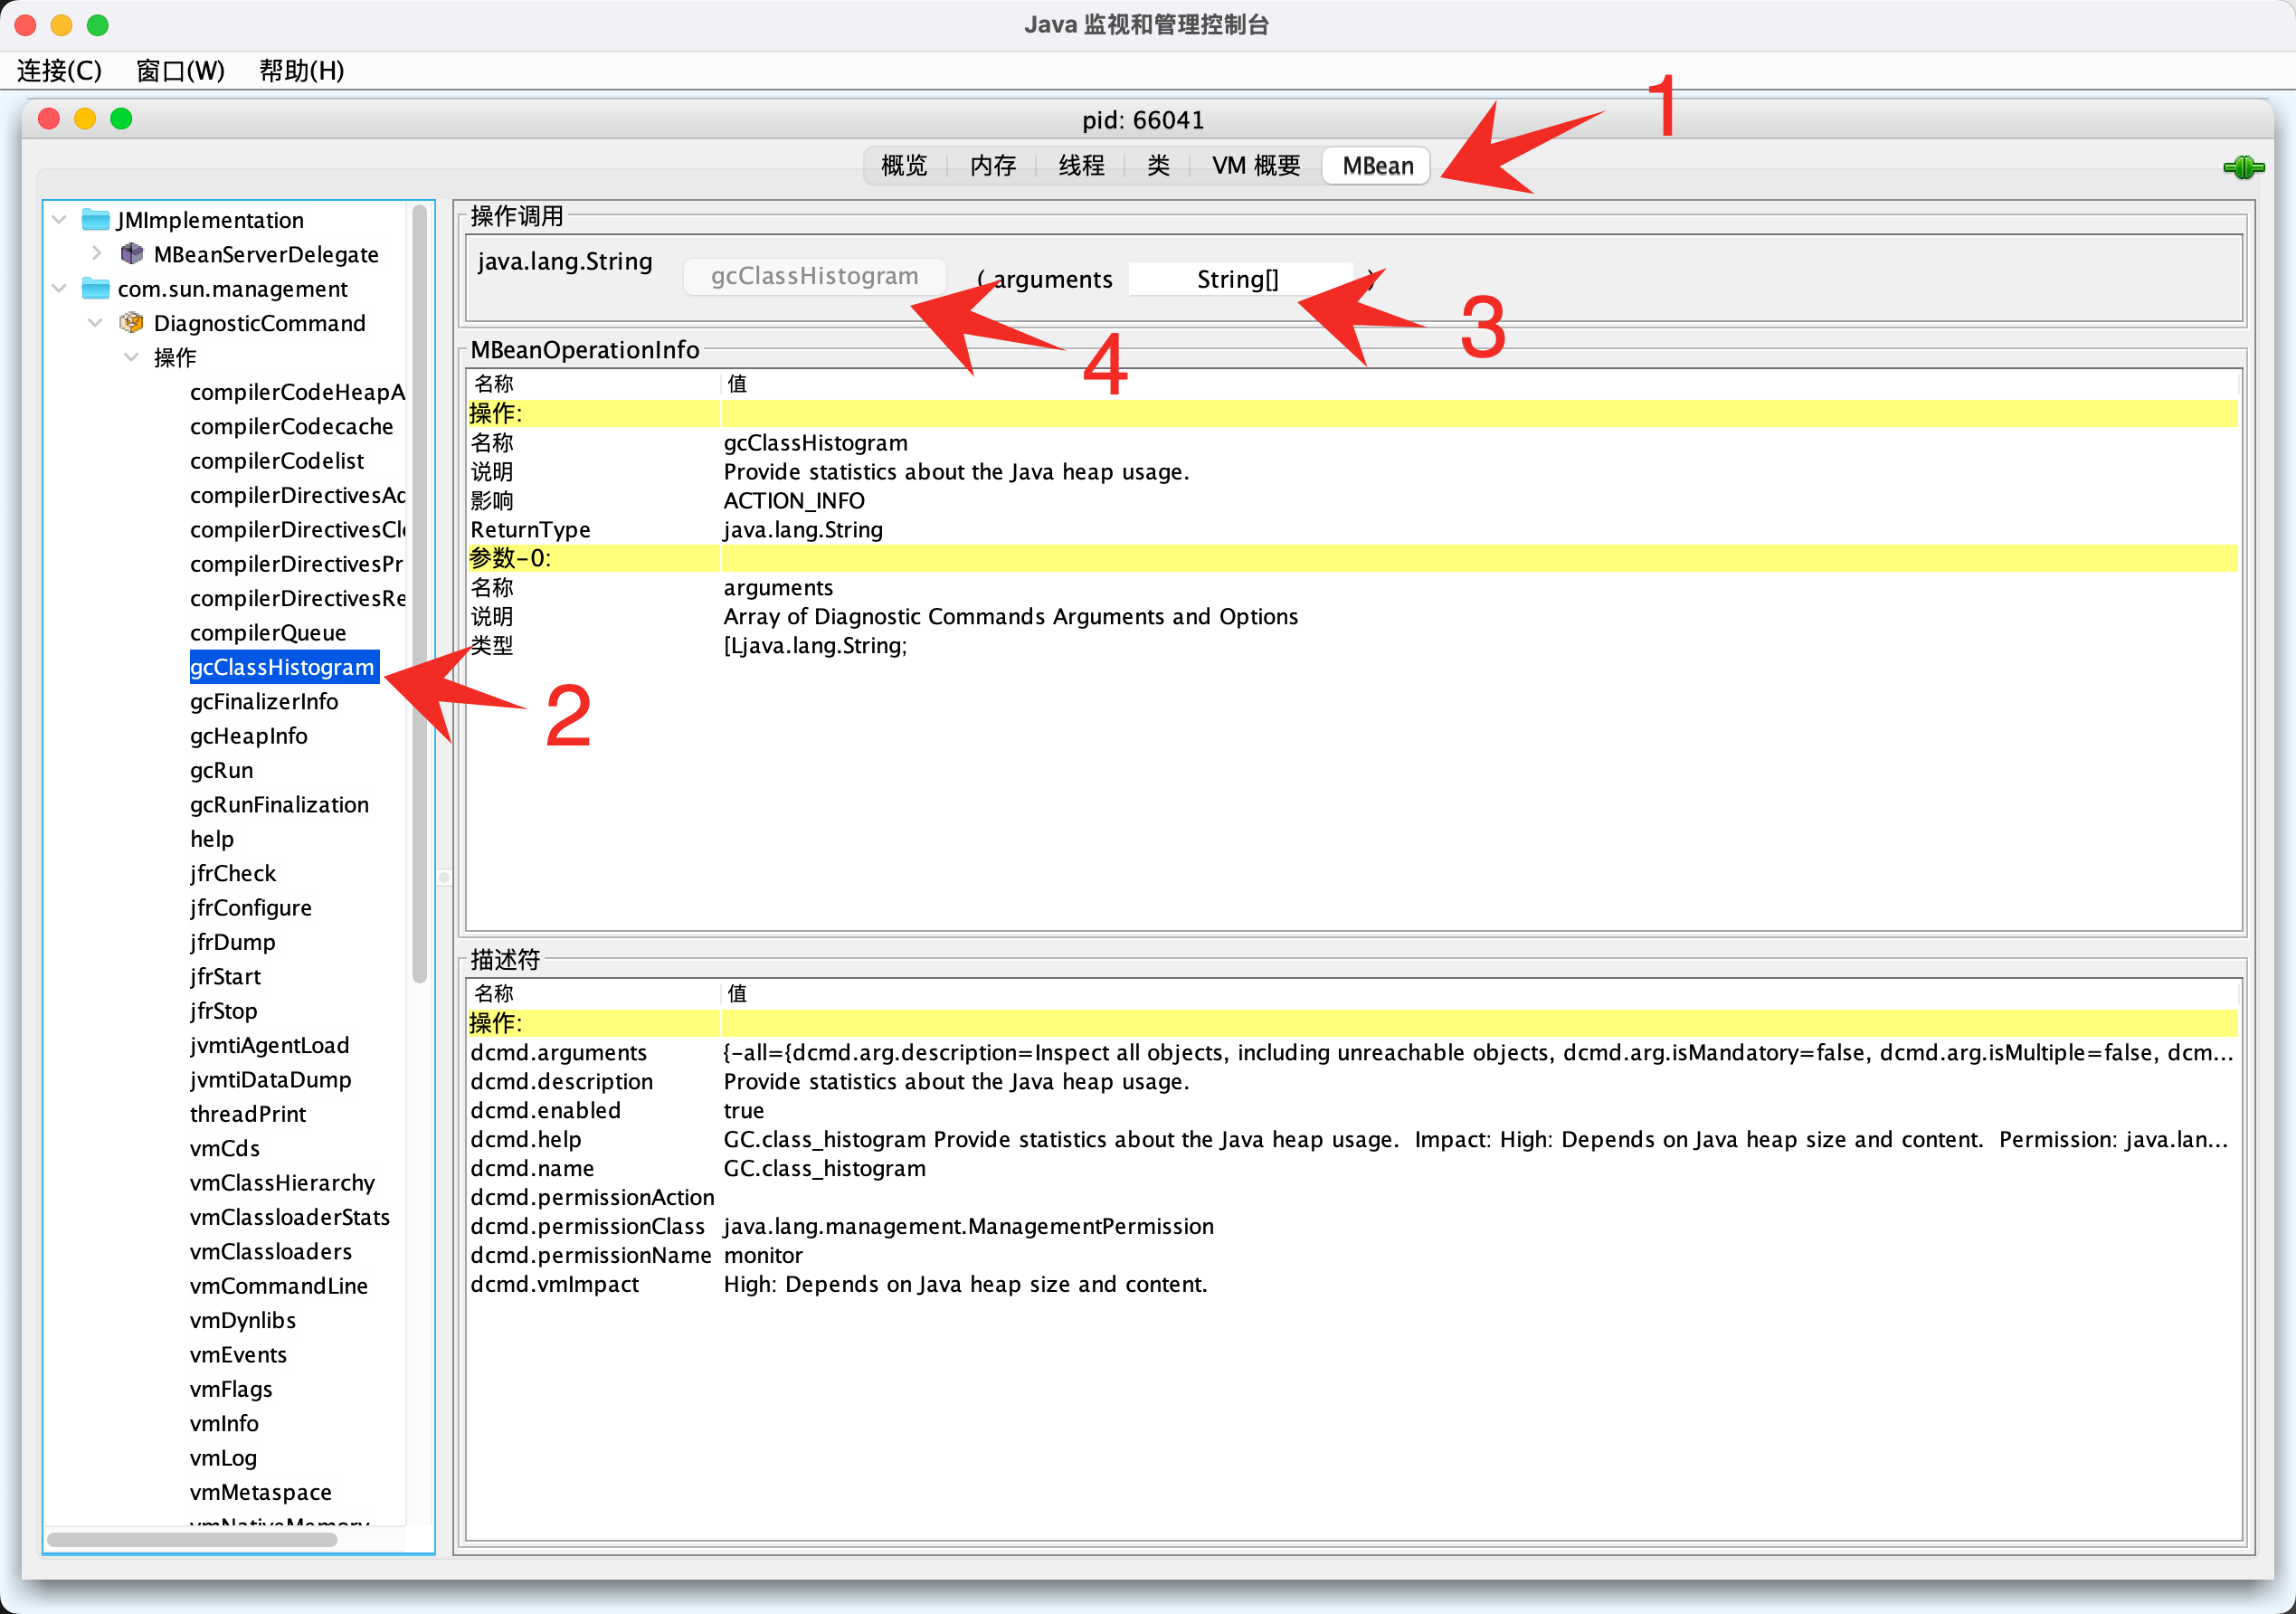Collapse the 操作 operations node
The height and width of the screenshot is (1614, 2296).
click(131, 357)
